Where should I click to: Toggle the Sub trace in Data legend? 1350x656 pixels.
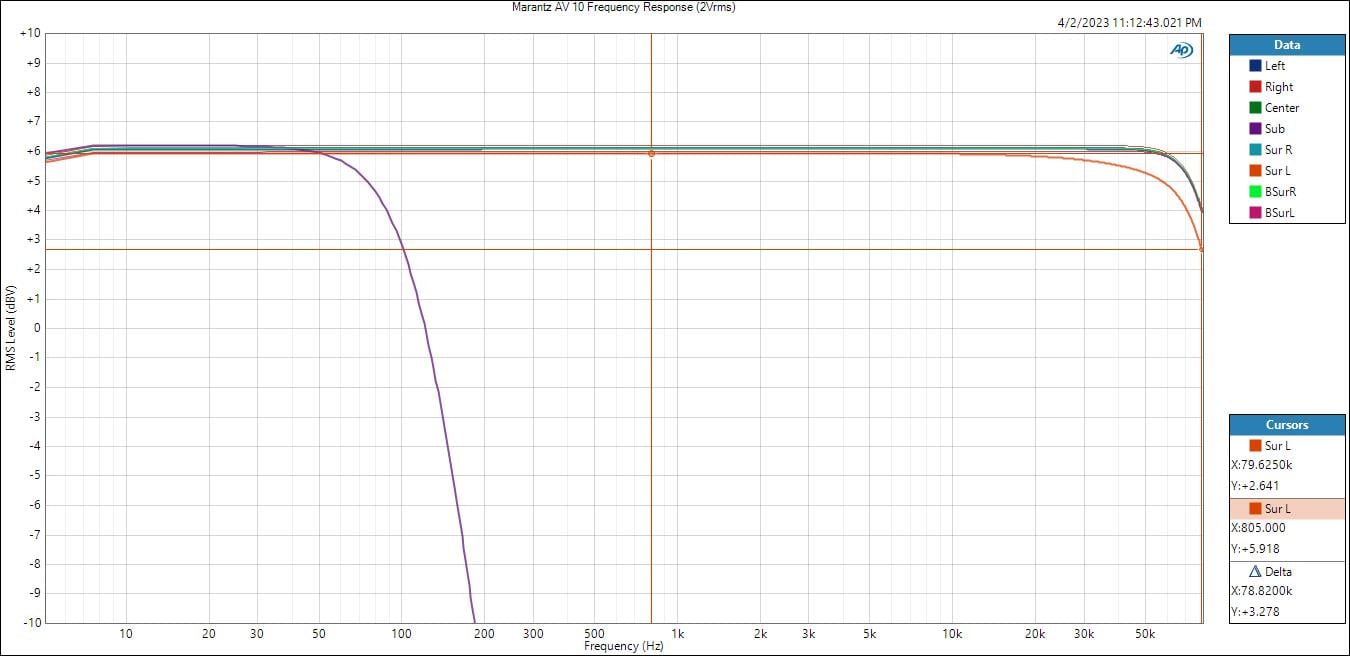1274,129
